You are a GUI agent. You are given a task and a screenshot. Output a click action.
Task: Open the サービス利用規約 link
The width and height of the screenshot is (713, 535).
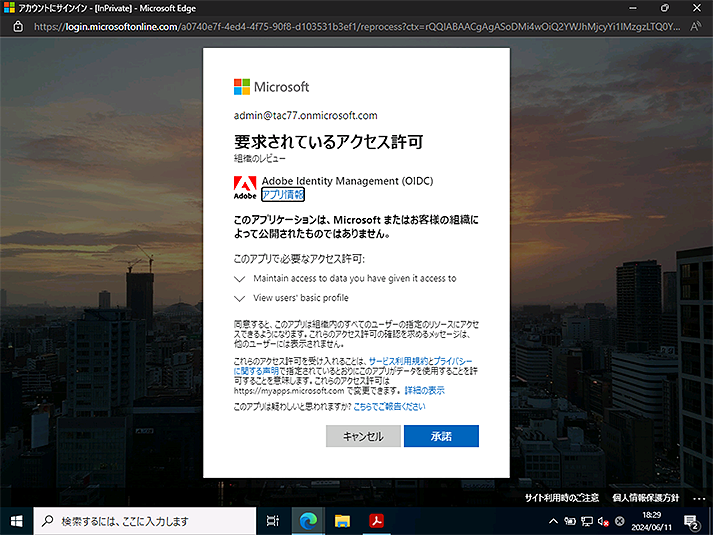[x=398, y=361]
